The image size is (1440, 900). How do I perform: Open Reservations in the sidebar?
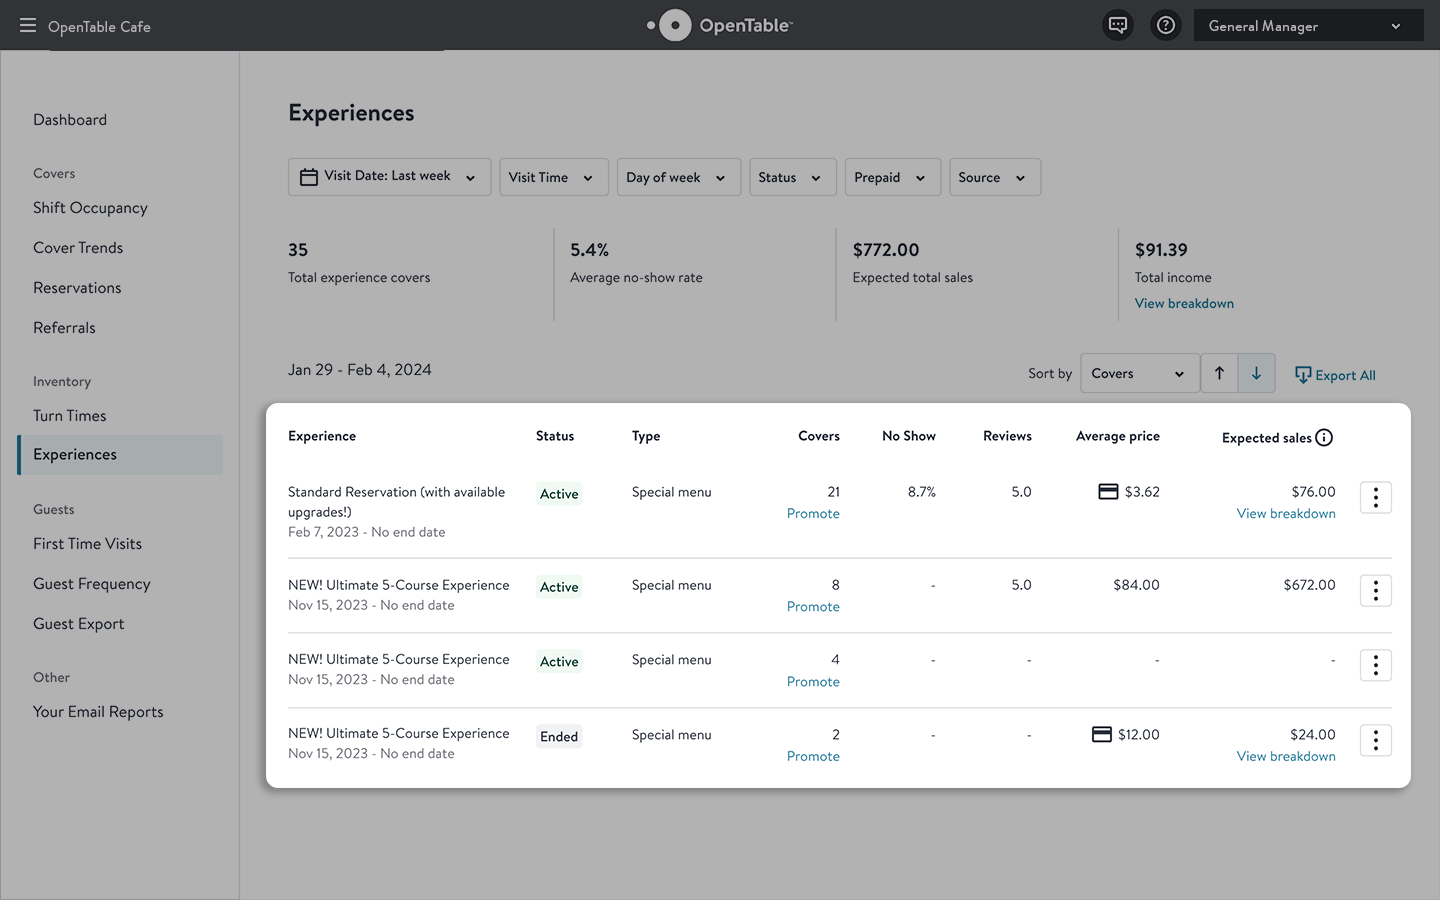[77, 288]
